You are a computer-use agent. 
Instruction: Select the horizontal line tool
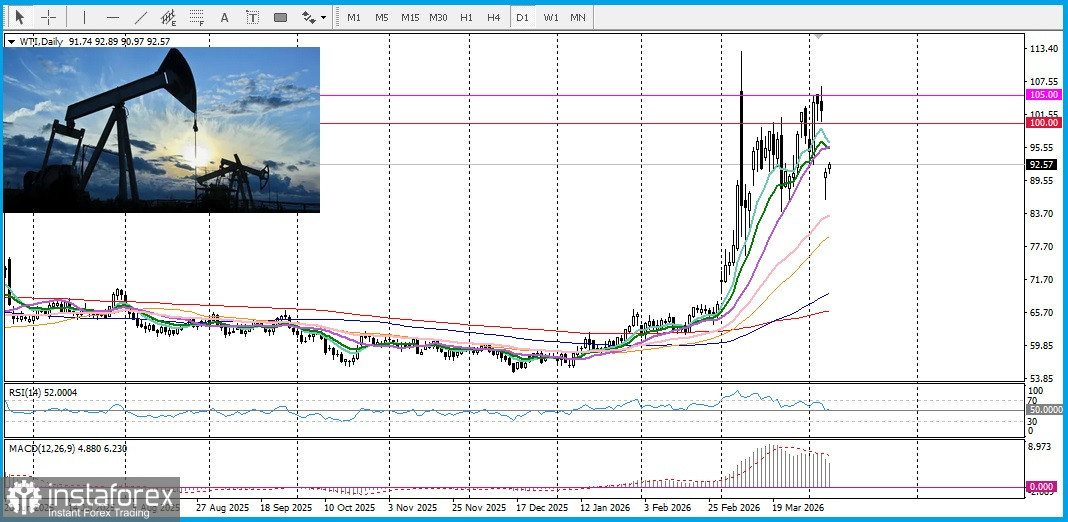112,17
